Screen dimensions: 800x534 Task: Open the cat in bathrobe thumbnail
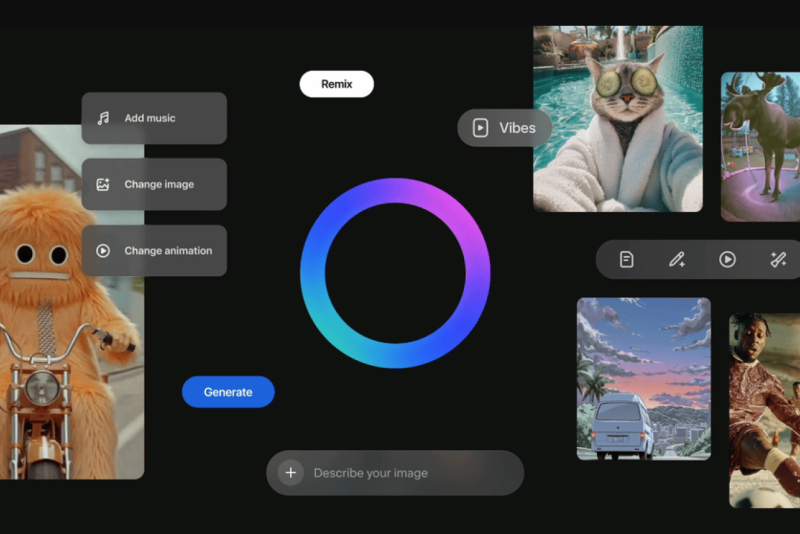[x=618, y=119]
